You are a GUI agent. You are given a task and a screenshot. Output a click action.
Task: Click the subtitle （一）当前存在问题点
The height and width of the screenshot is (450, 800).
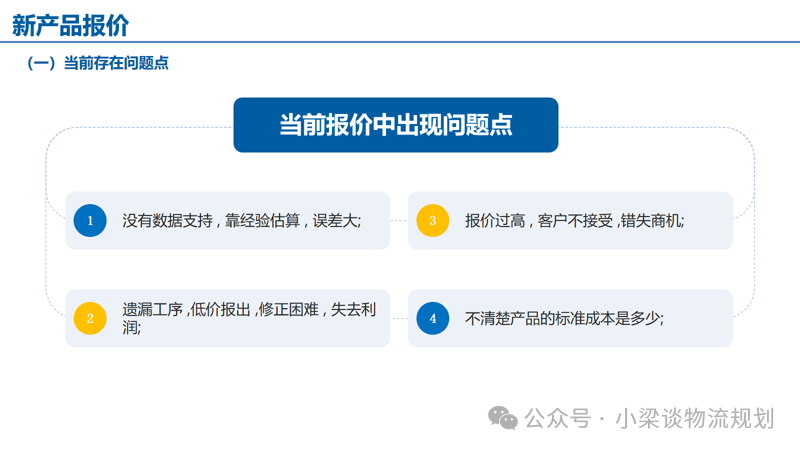98,63
